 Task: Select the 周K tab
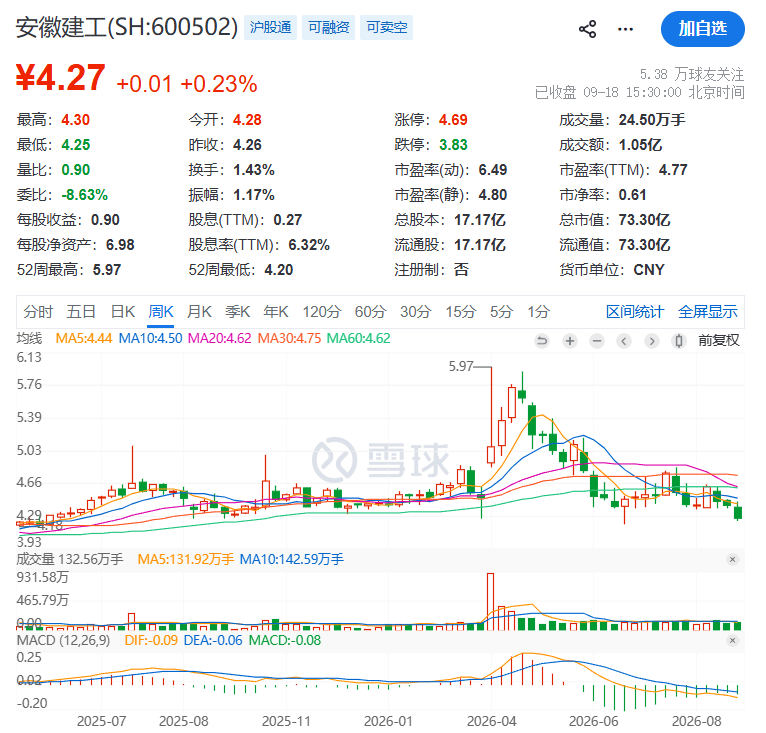click(161, 312)
